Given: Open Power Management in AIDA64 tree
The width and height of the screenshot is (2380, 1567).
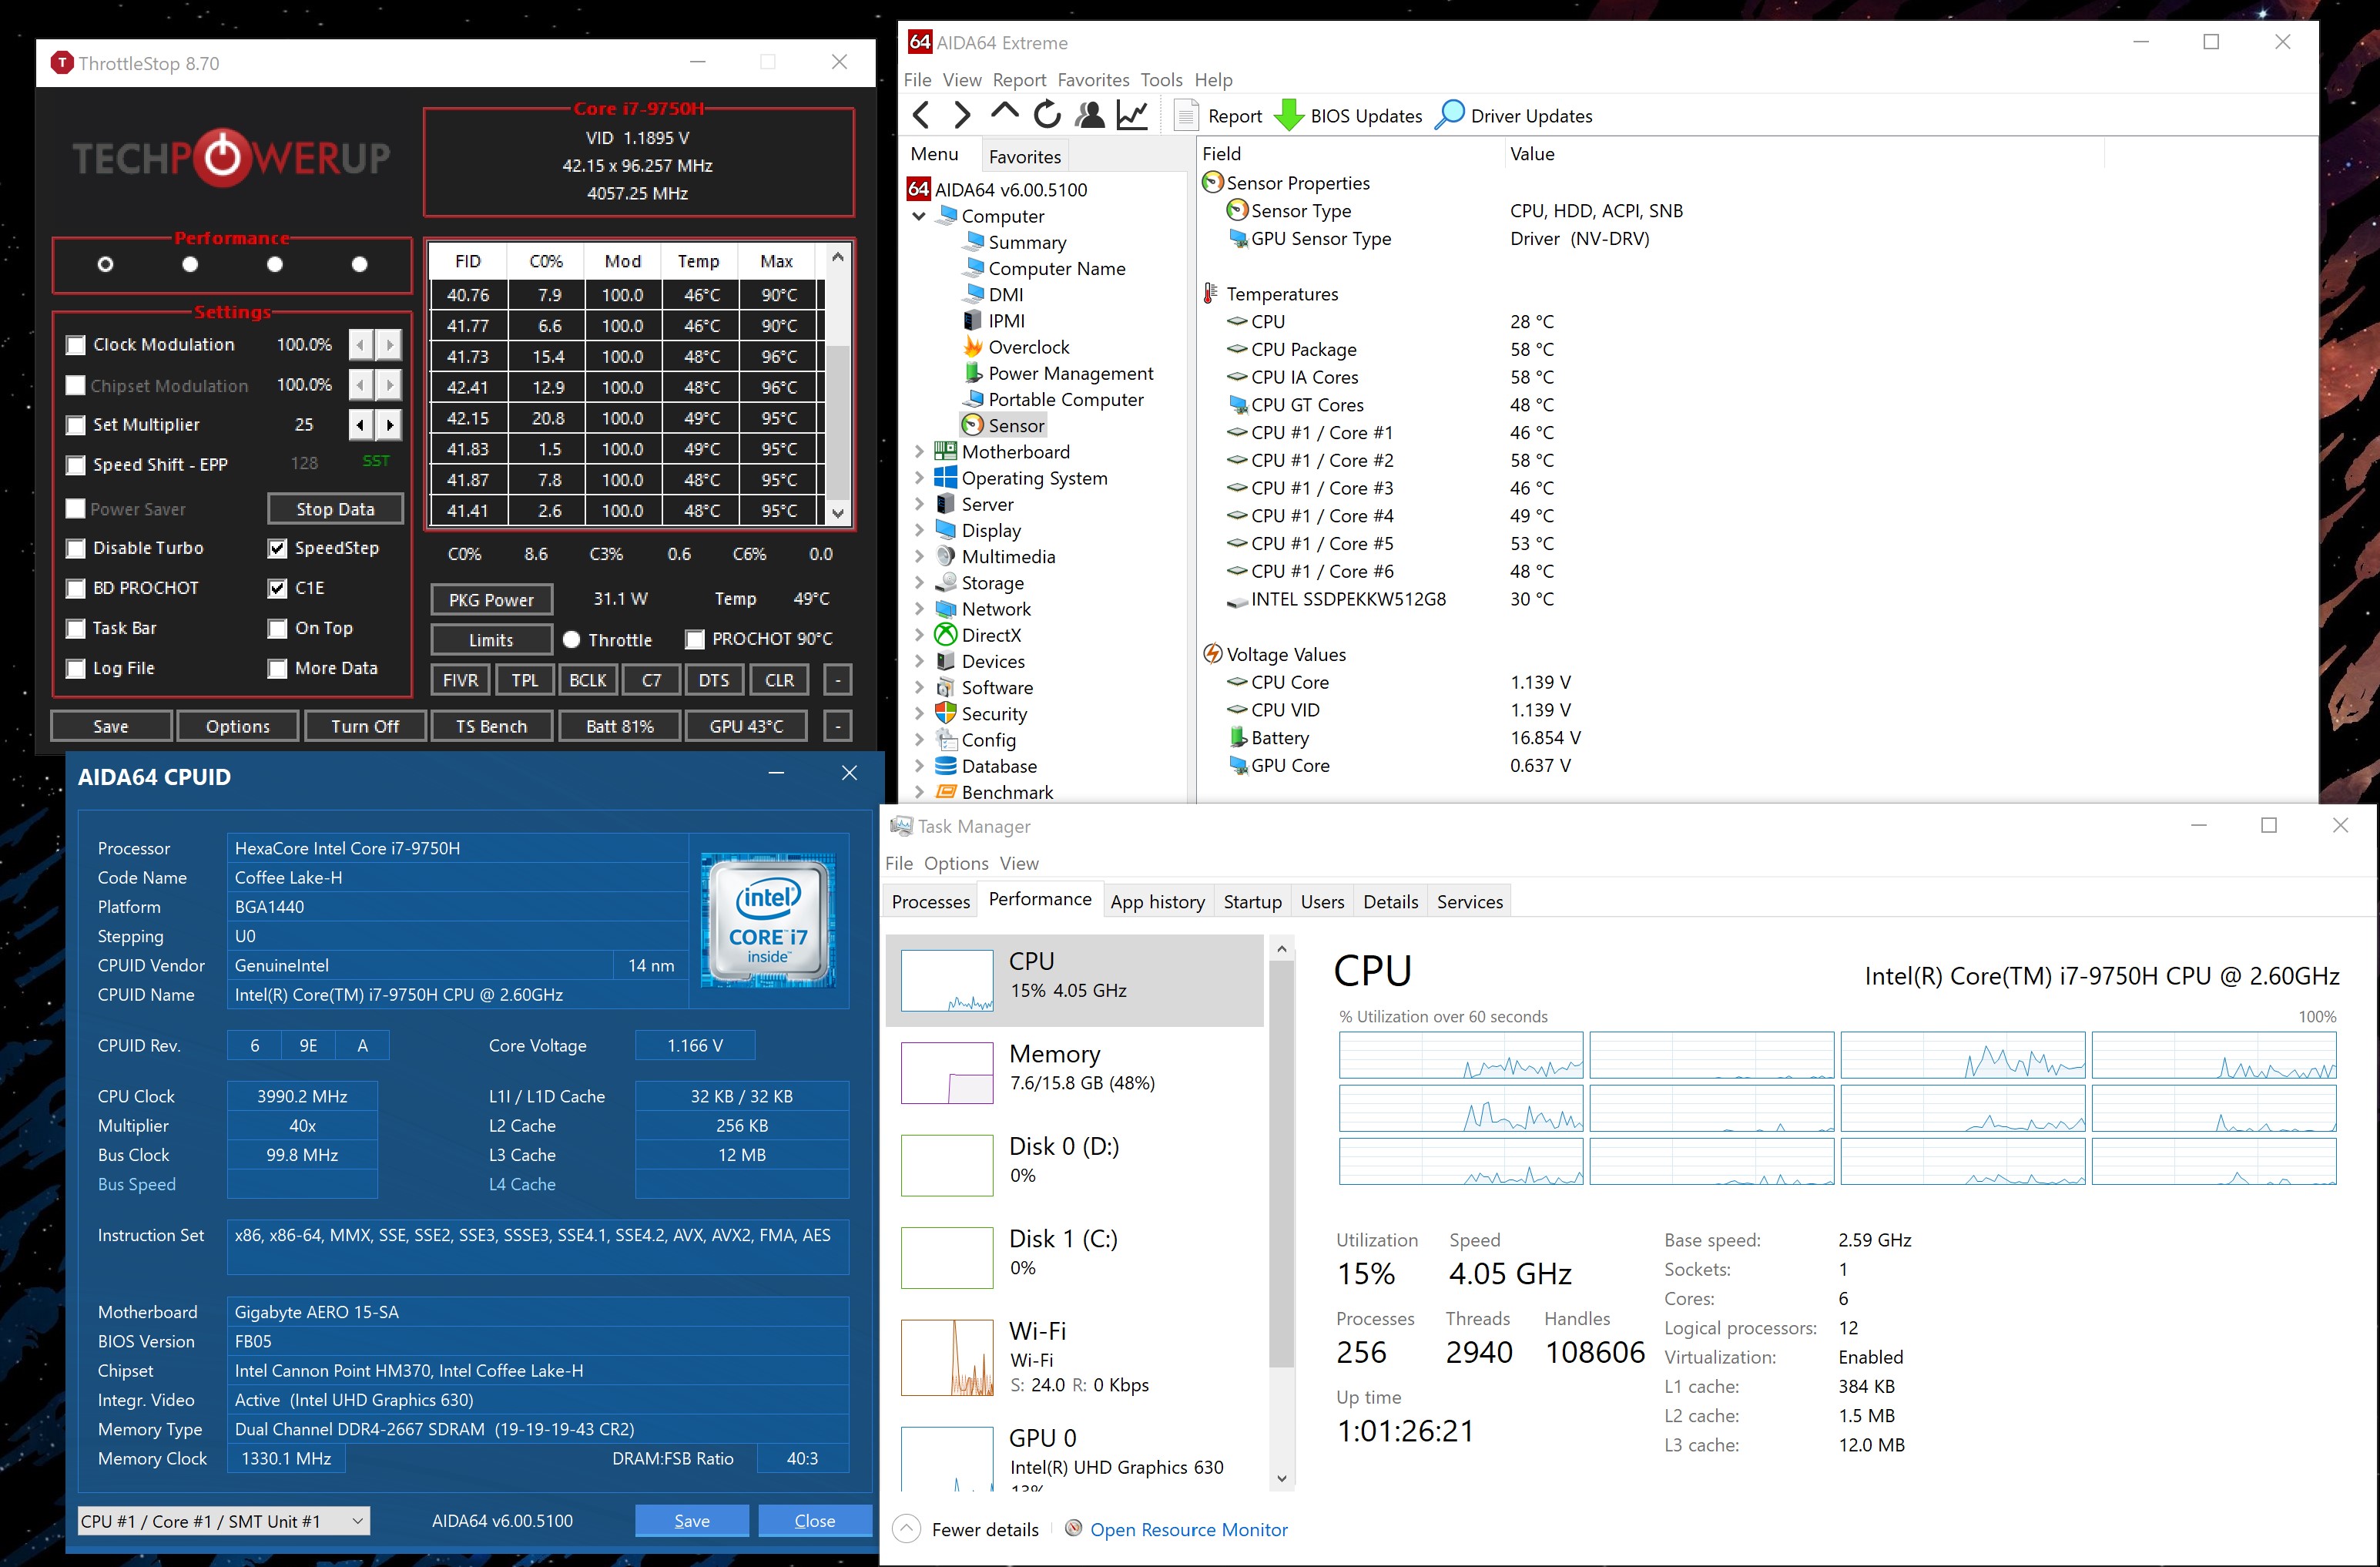Looking at the screenshot, I should [x=1070, y=373].
